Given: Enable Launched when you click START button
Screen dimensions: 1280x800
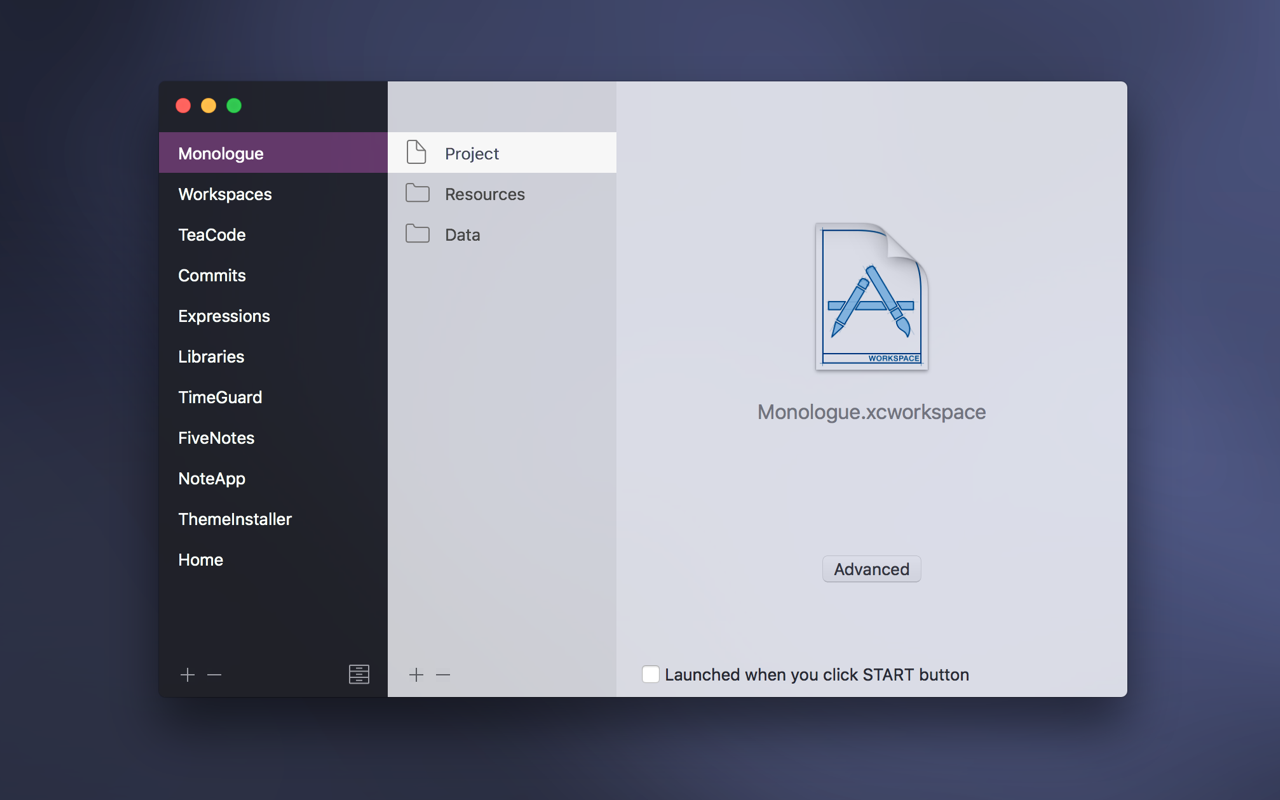Looking at the screenshot, I should [651, 674].
